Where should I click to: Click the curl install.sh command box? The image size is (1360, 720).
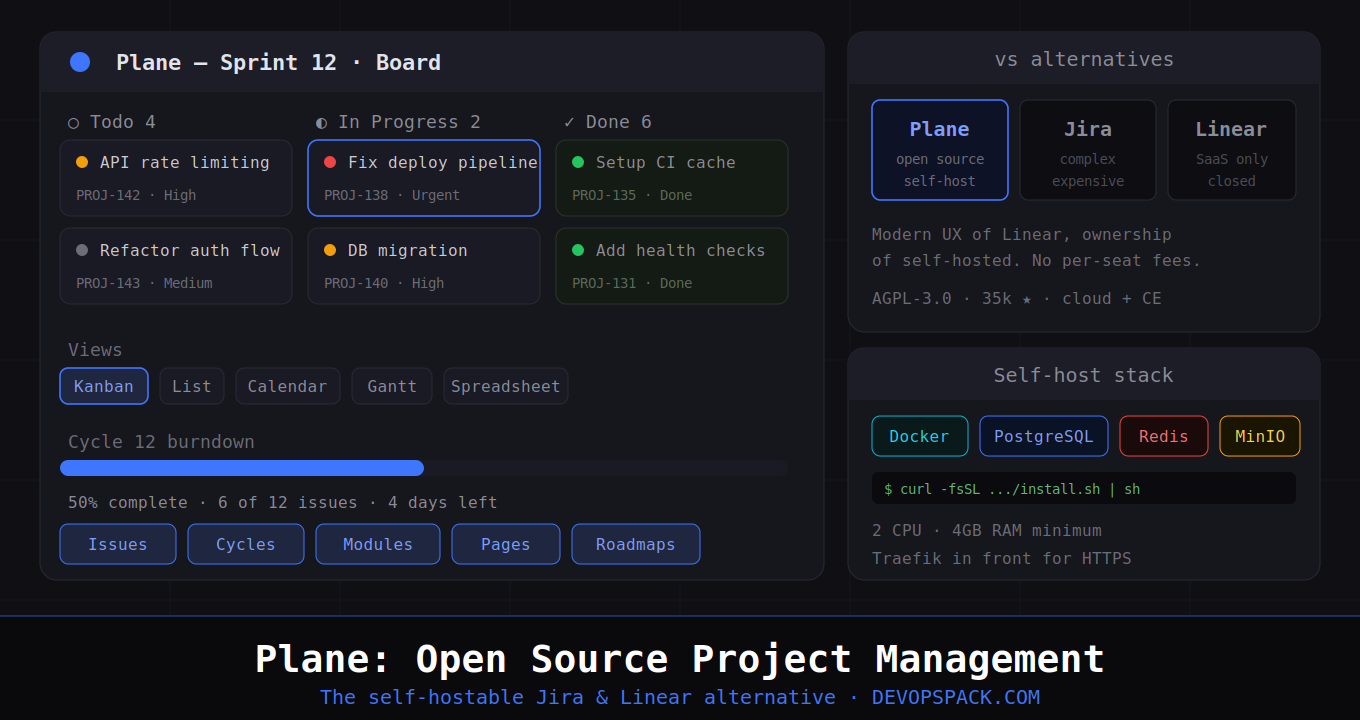click(1084, 488)
